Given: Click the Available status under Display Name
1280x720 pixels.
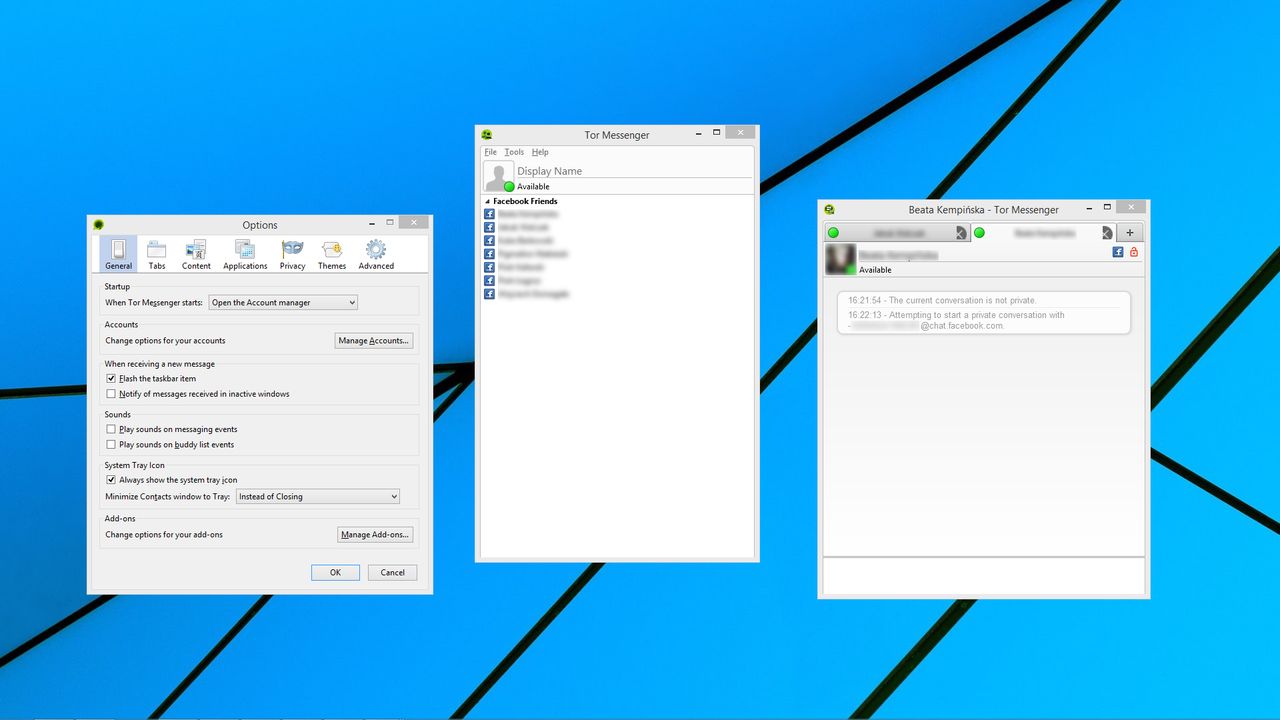Looking at the screenshot, I should click(x=533, y=187).
